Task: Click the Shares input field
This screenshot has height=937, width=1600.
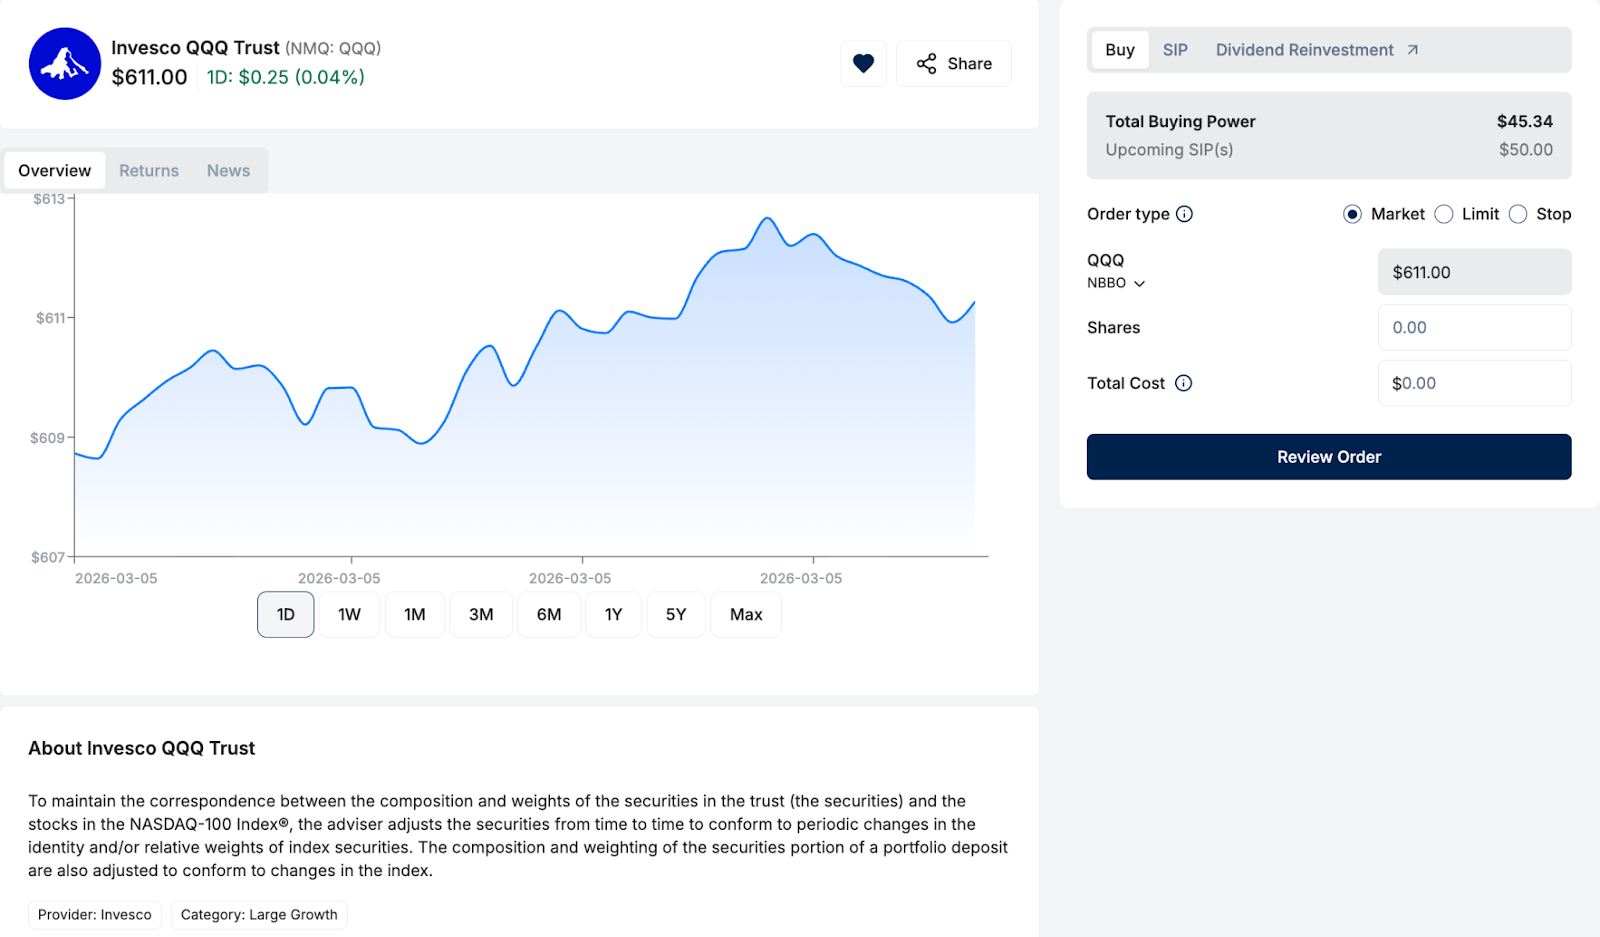Action: coord(1474,328)
